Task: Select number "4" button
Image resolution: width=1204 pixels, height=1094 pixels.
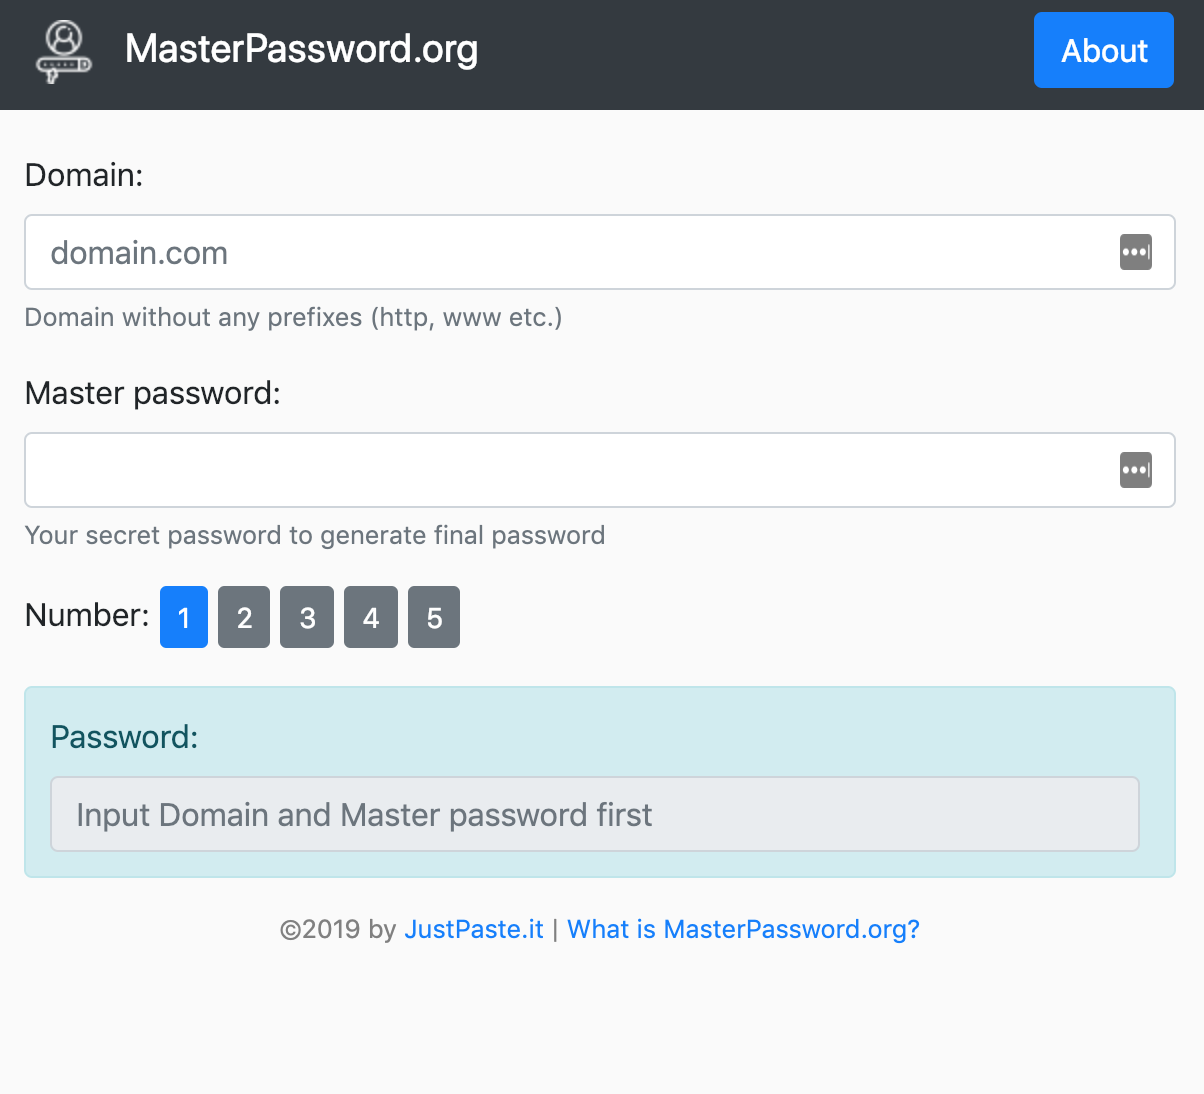Action: (x=370, y=617)
